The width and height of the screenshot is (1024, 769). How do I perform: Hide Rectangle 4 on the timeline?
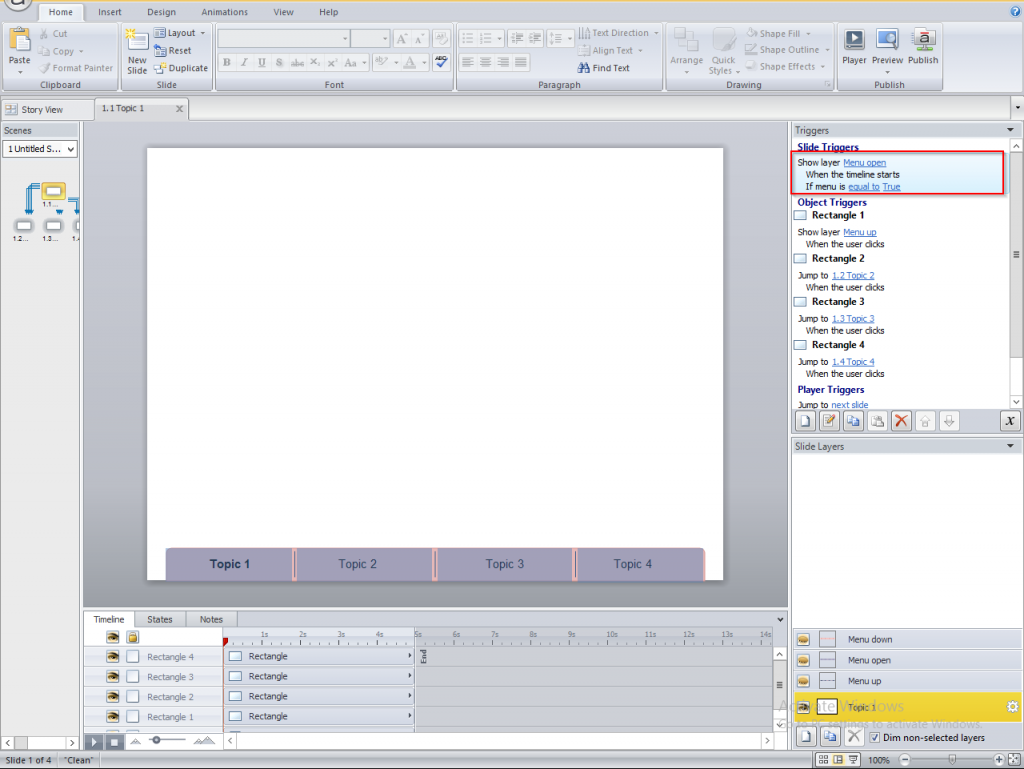tap(111, 656)
